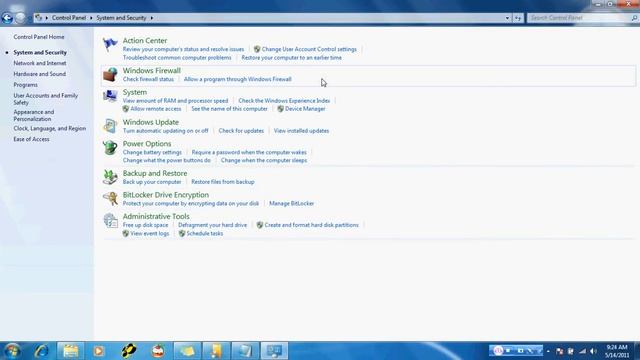Launch Internet Explorer from the taskbar

click(x=41, y=351)
